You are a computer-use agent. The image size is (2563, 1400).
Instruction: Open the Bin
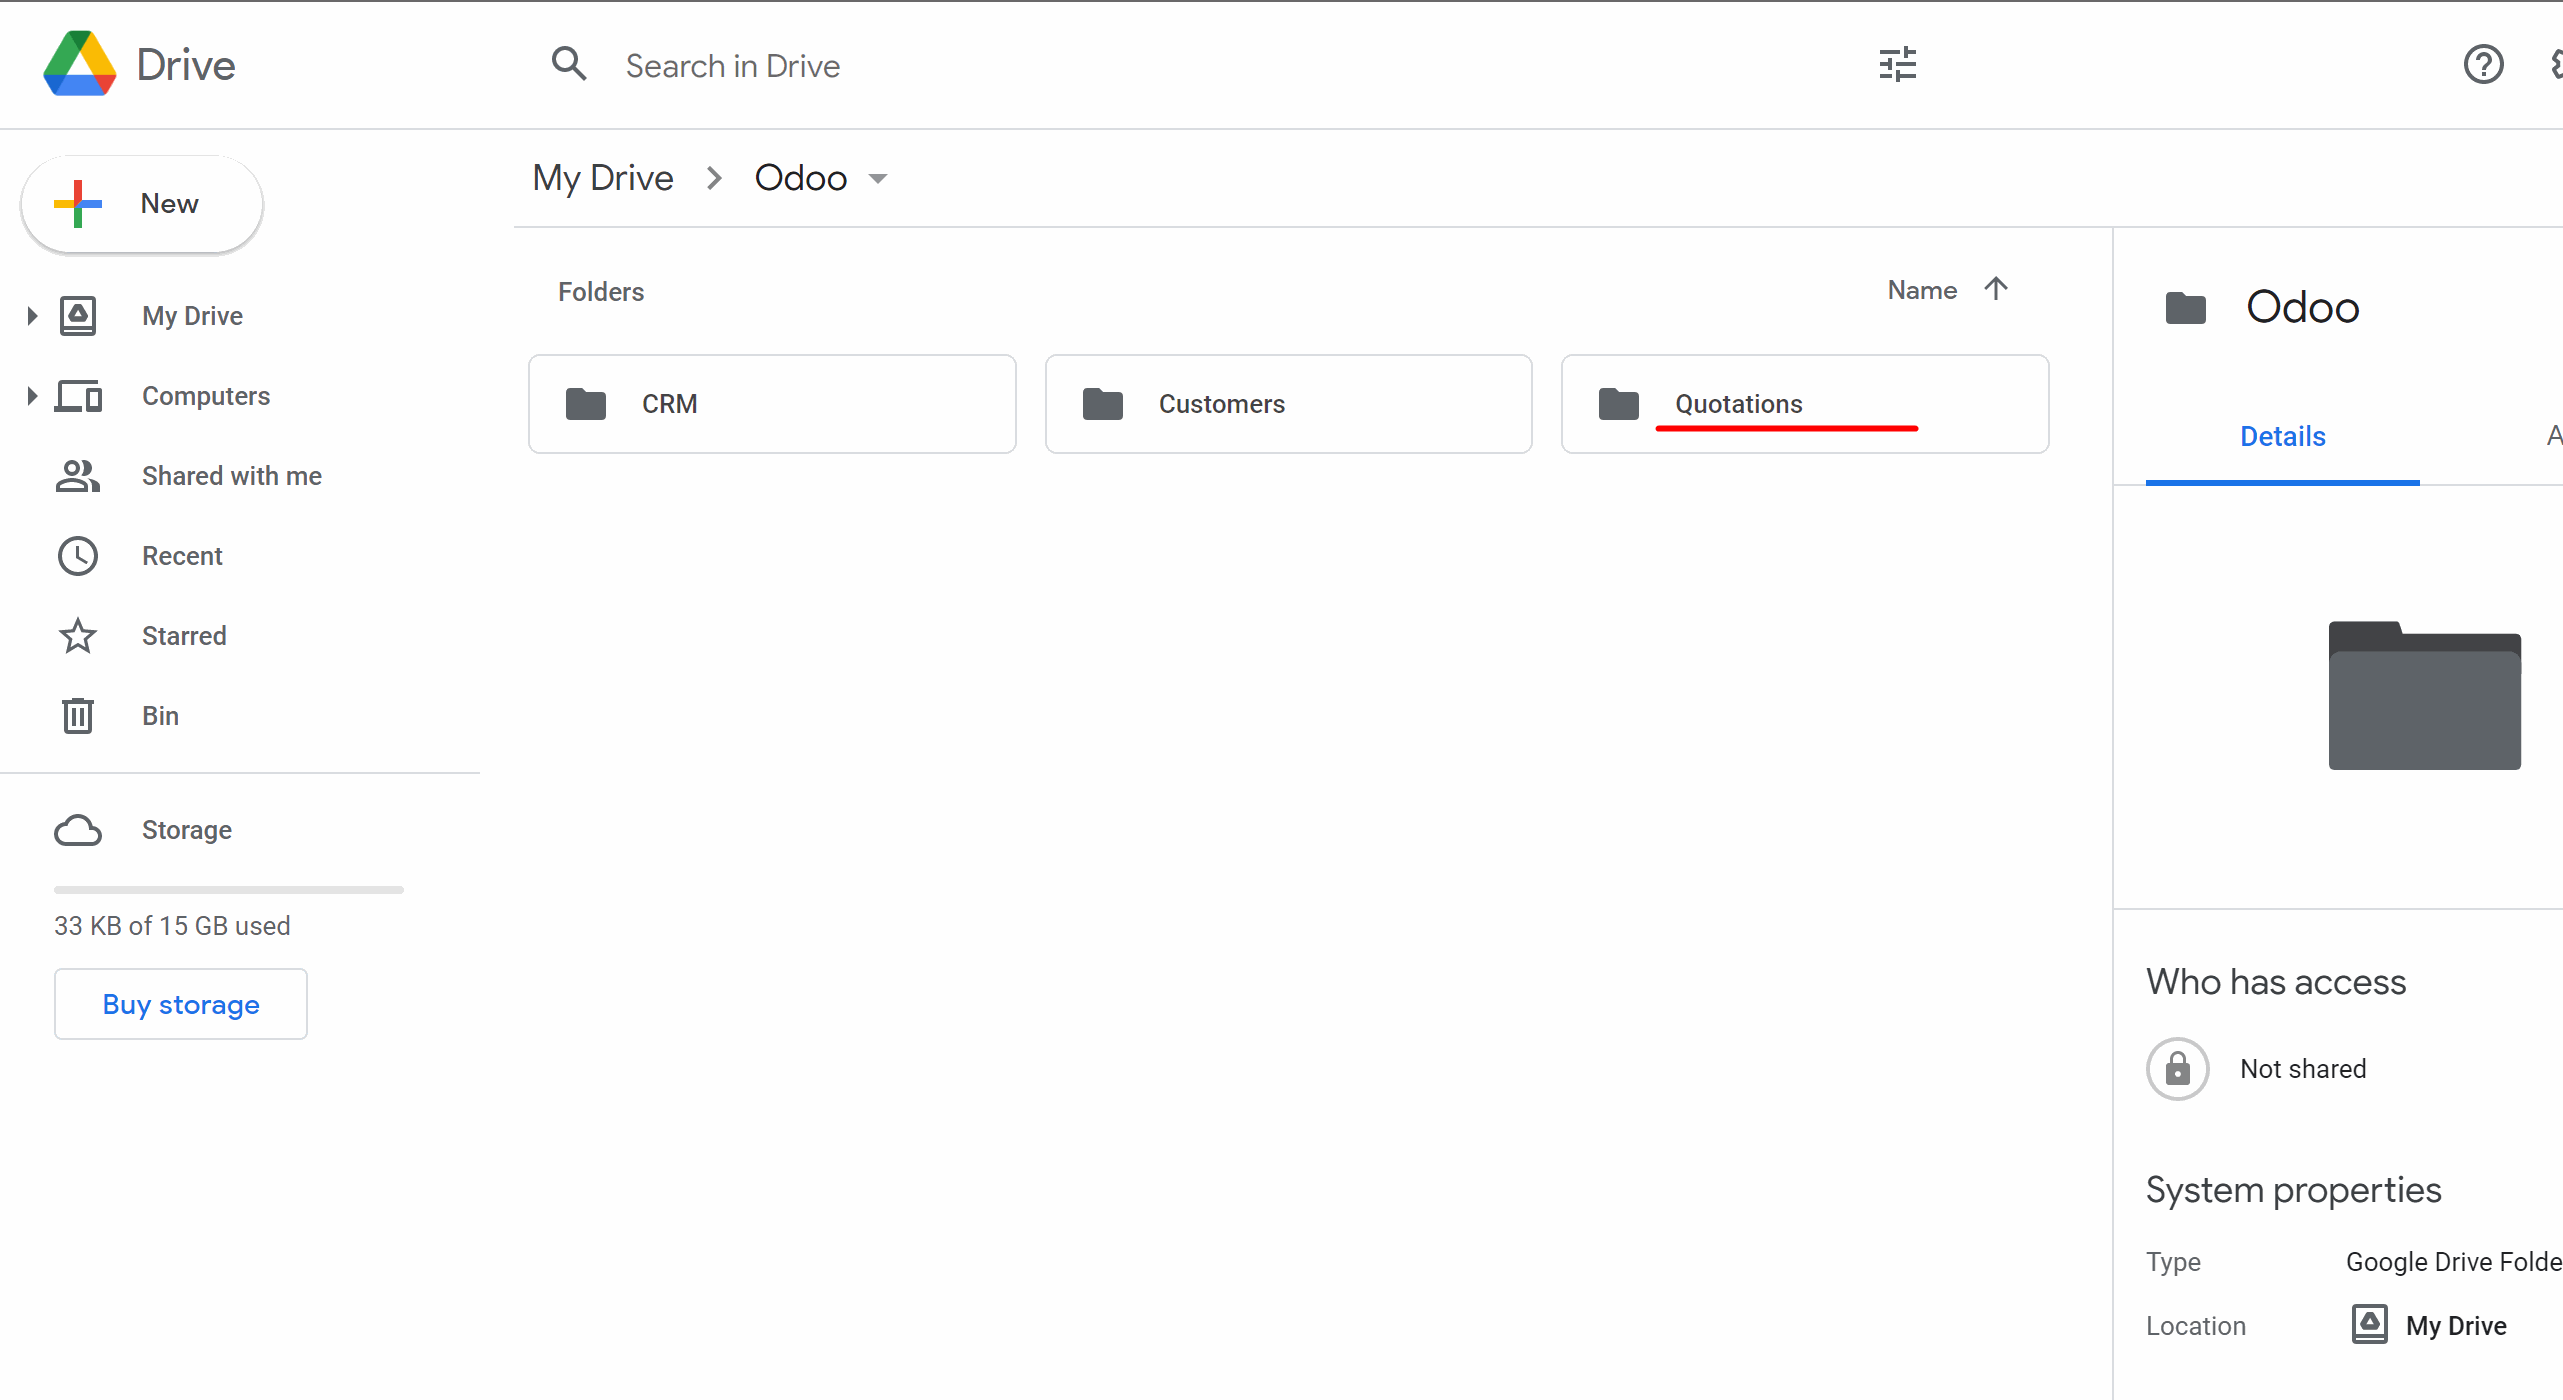(x=160, y=716)
